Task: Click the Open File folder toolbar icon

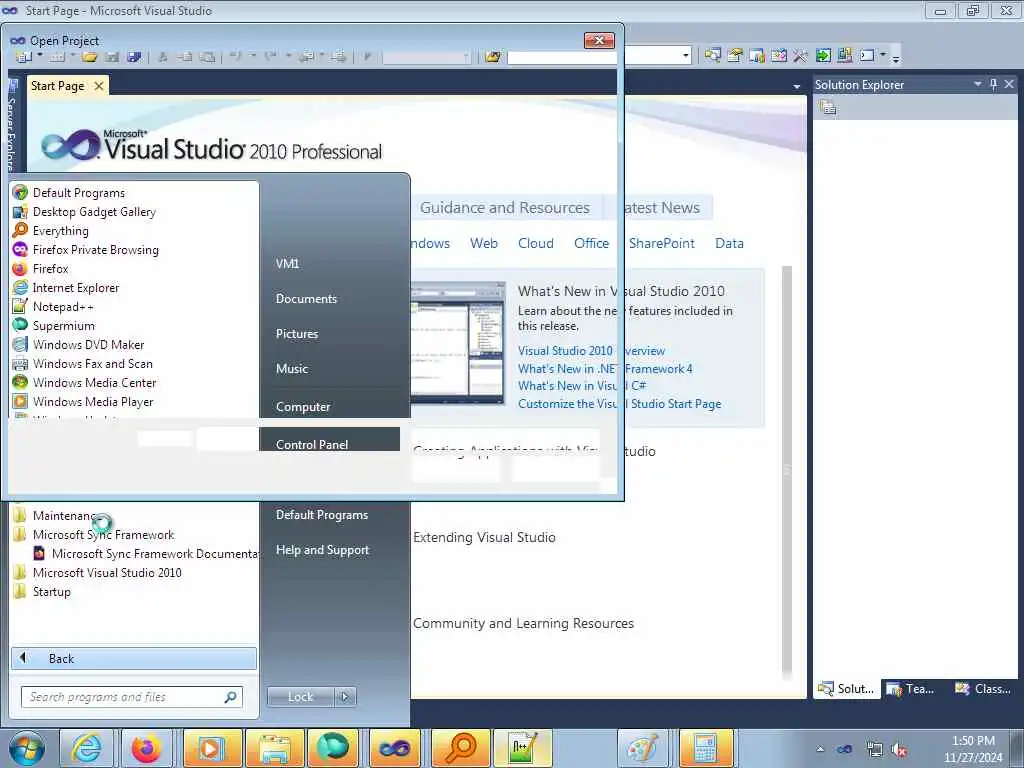Action: pos(89,57)
